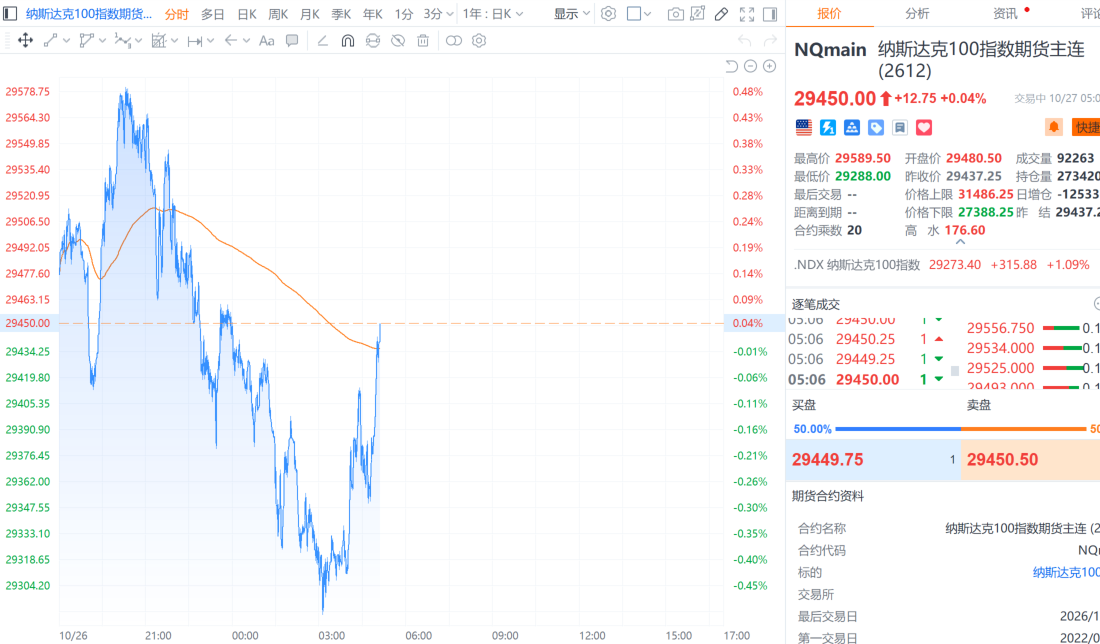1100x644 pixels.
Task: Select the pencil drawing tool icon
Action: [x=721, y=14]
